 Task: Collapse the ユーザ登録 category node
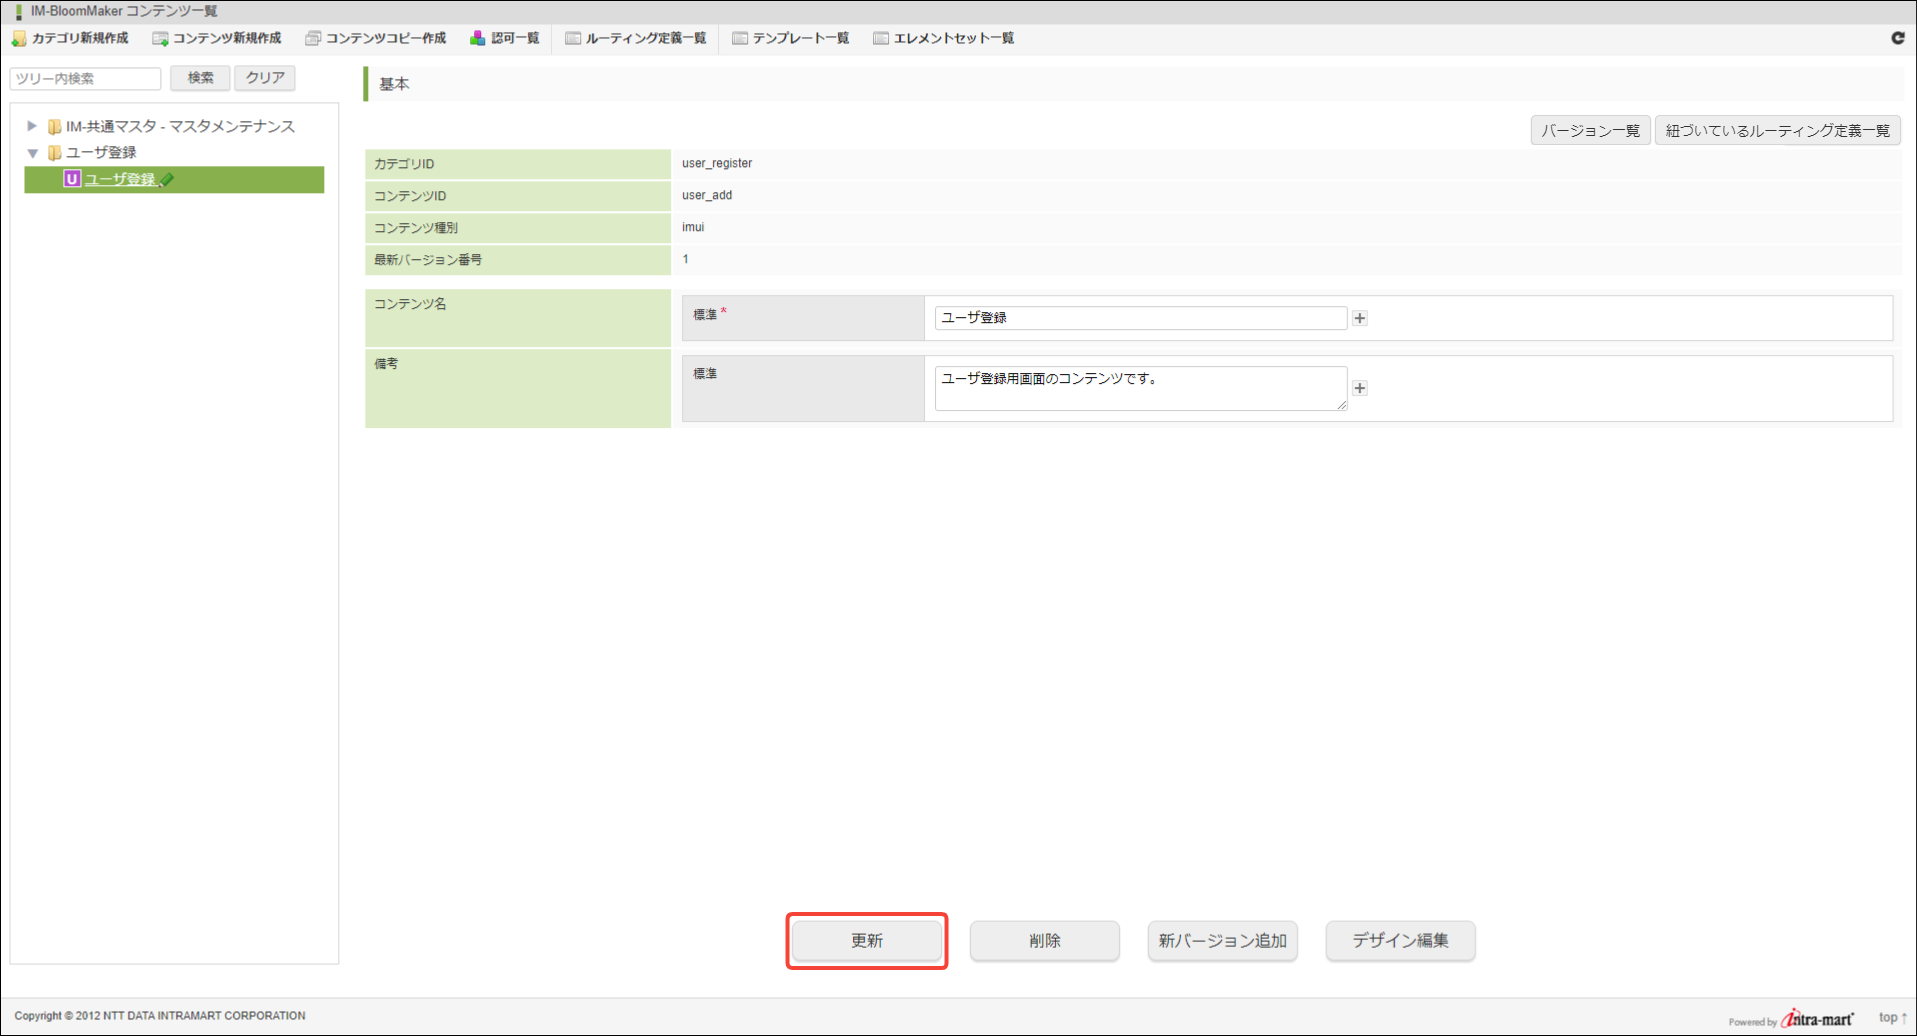click(32, 153)
